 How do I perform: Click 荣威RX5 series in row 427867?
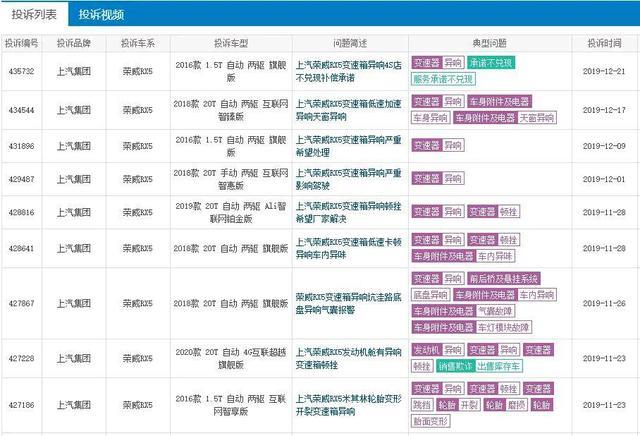click(x=138, y=303)
